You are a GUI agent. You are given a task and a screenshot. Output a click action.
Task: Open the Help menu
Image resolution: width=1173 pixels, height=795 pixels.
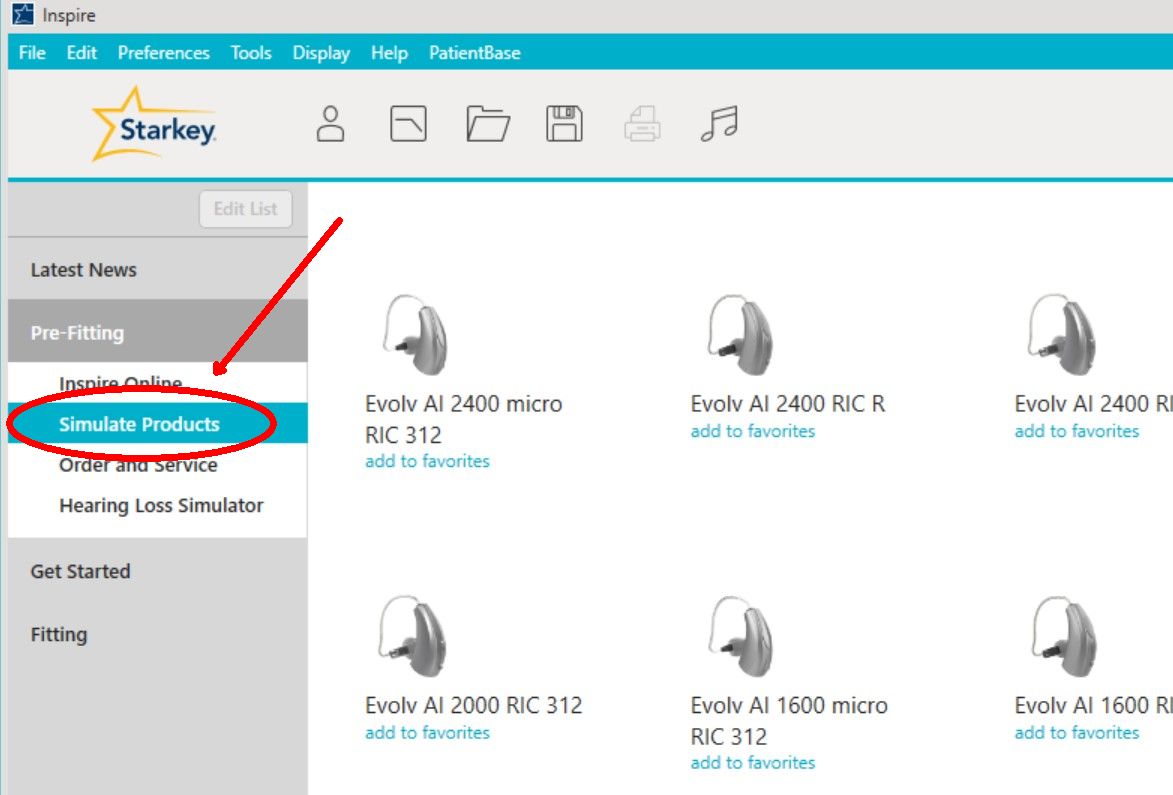[389, 53]
